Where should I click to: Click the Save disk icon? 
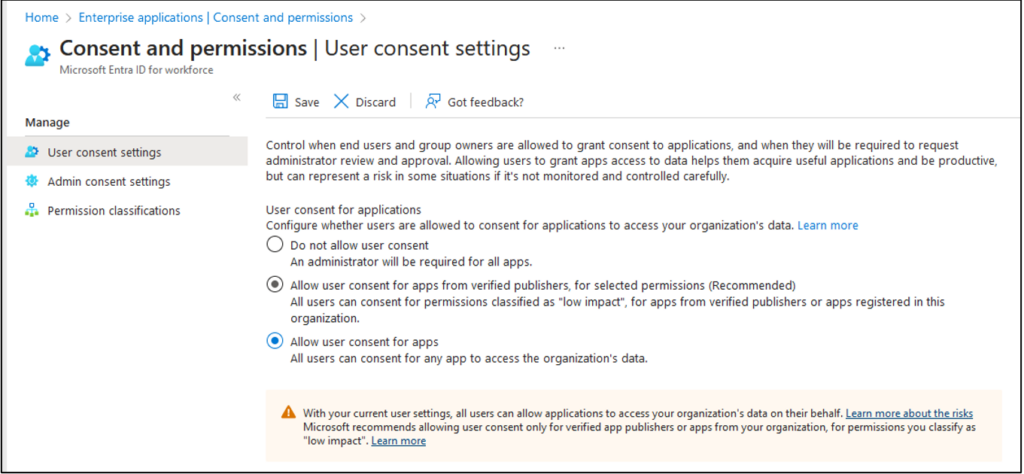pos(281,101)
